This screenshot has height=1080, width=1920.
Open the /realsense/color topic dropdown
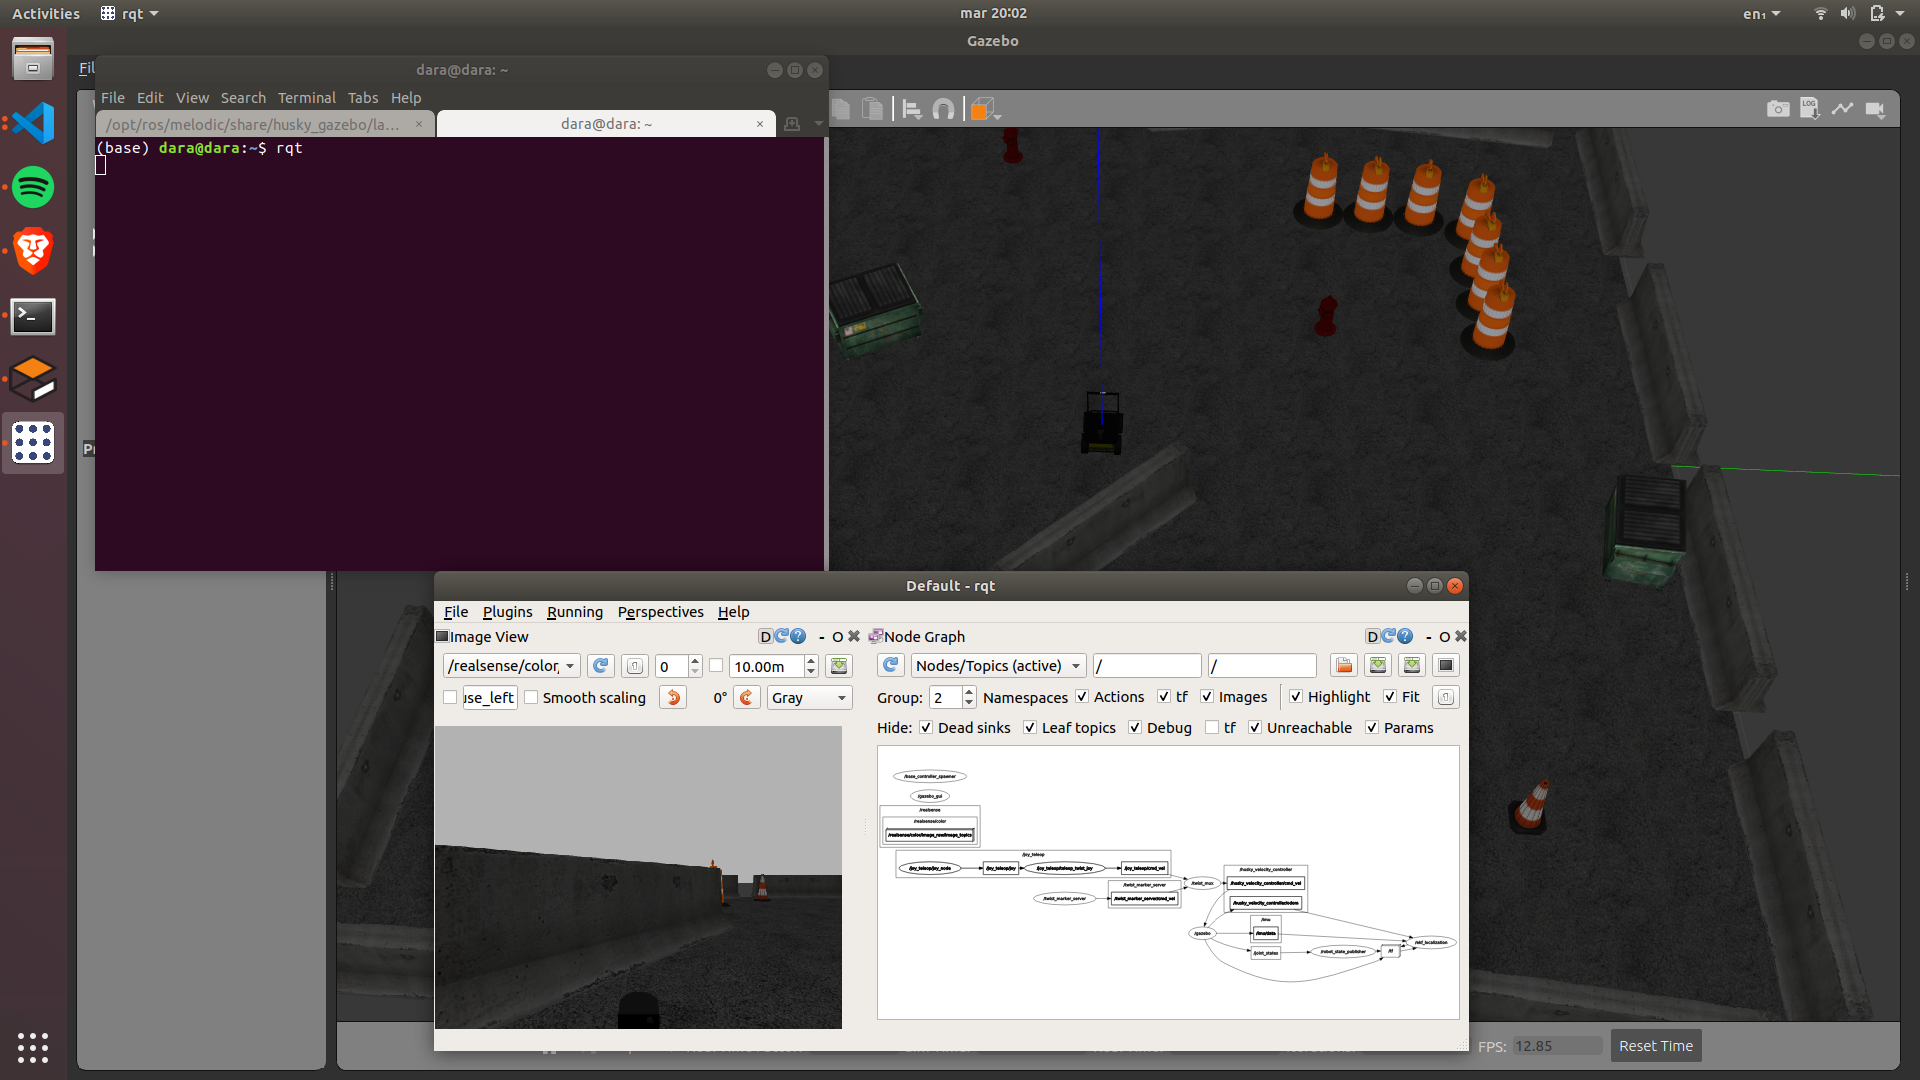[x=511, y=666]
